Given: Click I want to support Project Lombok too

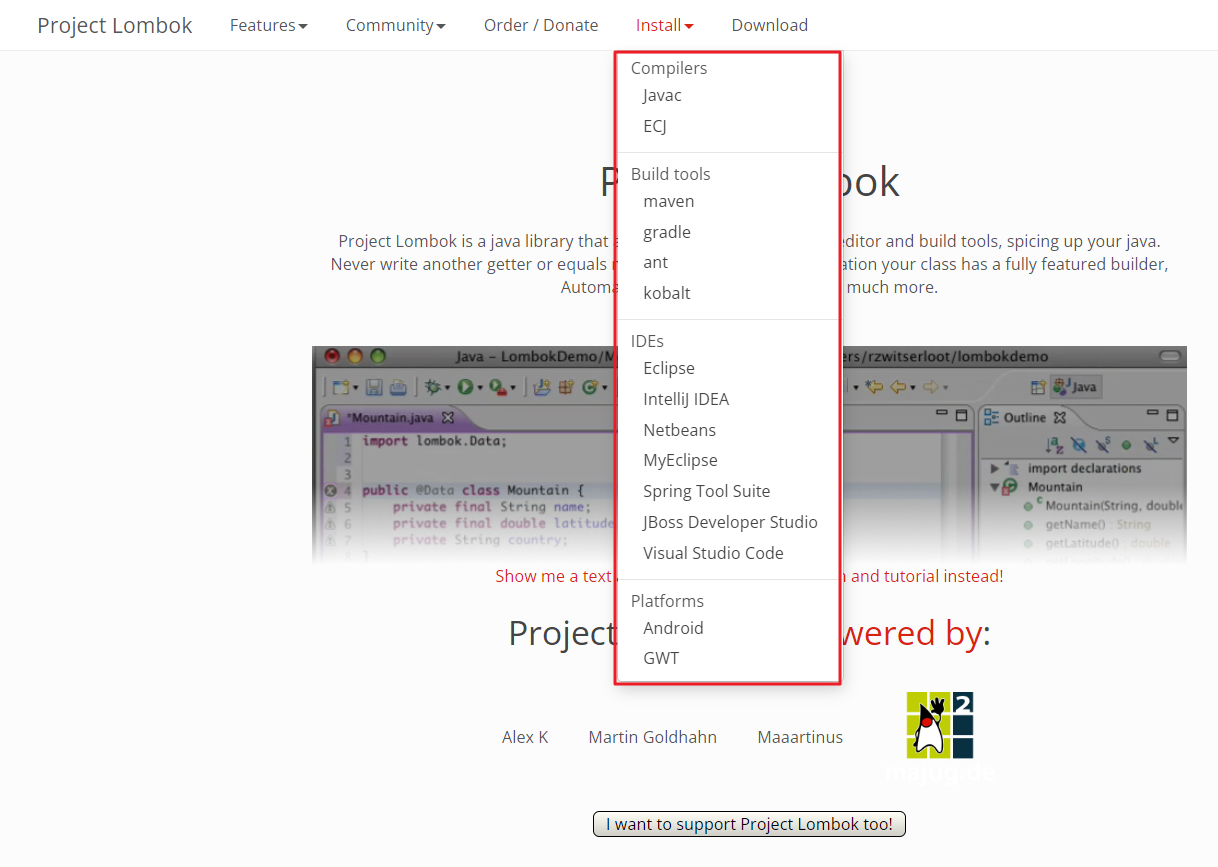Looking at the screenshot, I should [x=749, y=824].
